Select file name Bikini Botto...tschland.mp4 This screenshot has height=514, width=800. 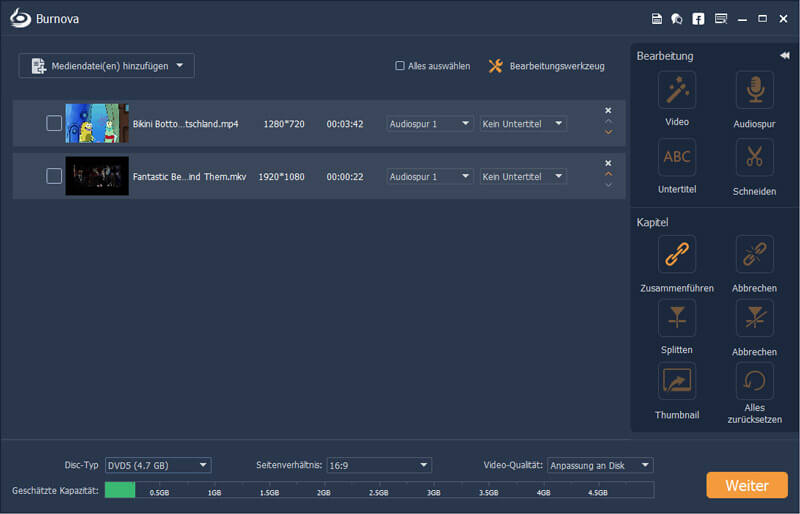(185, 124)
